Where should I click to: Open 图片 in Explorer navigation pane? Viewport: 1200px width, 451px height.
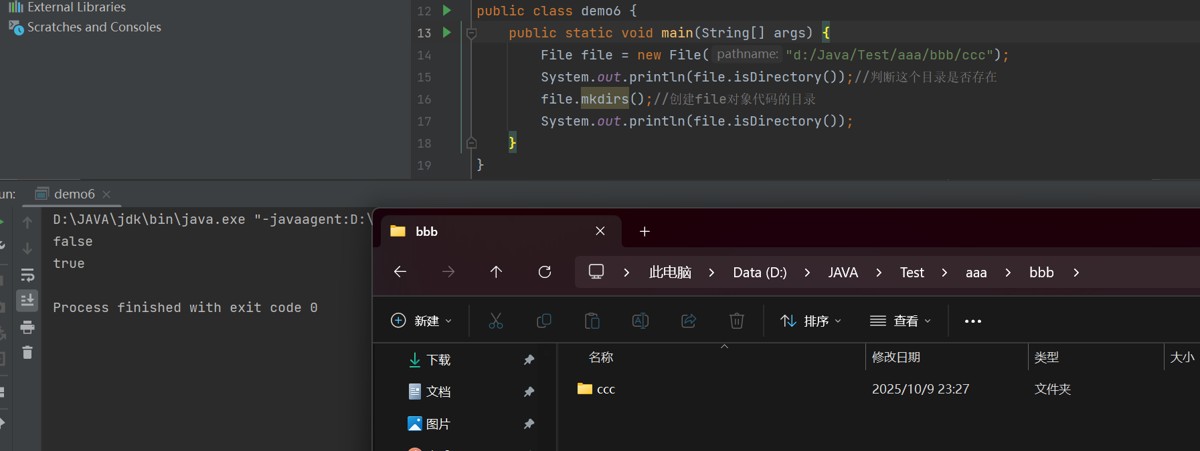tap(438, 424)
